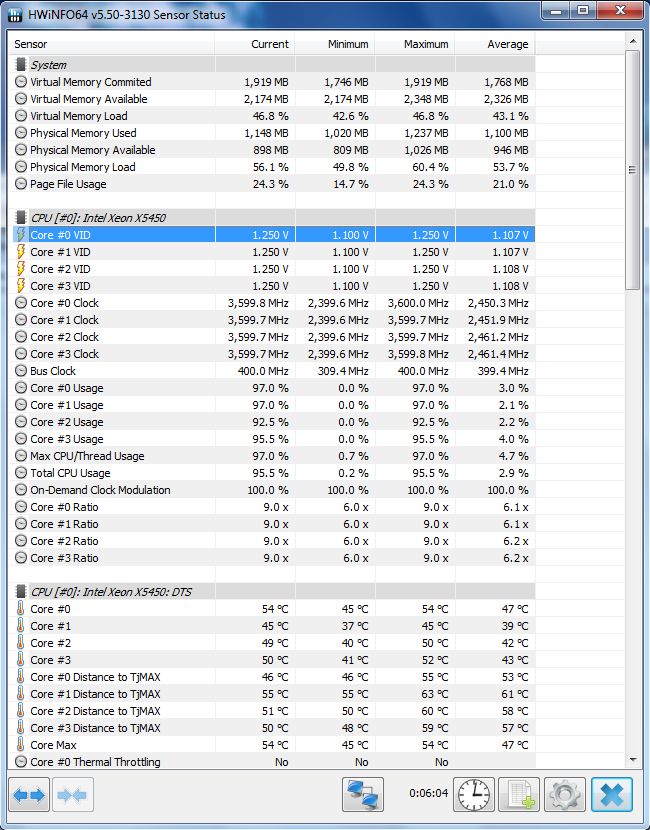
Task: Click the System group chip icon
Action: tap(21, 65)
